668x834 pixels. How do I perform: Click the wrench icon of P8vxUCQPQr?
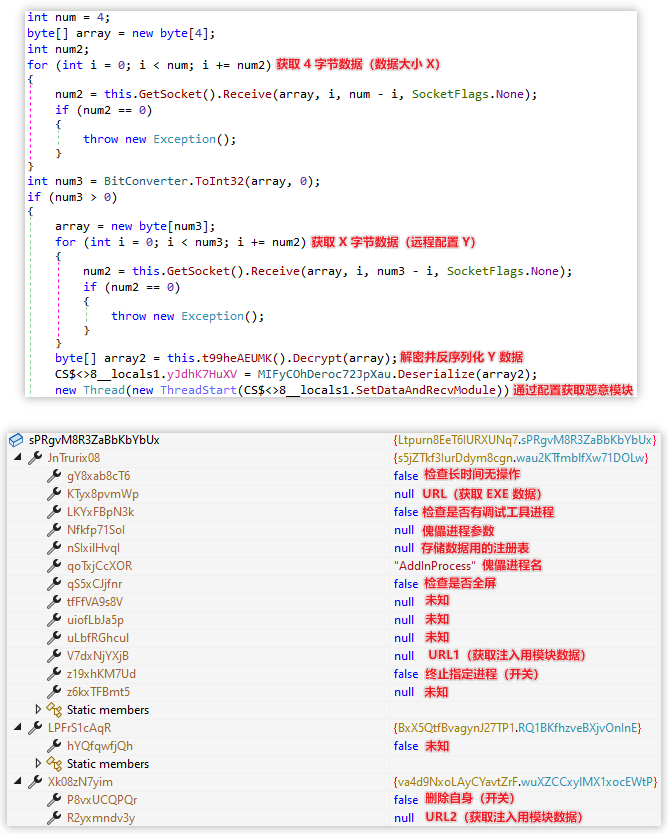click(x=54, y=799)
